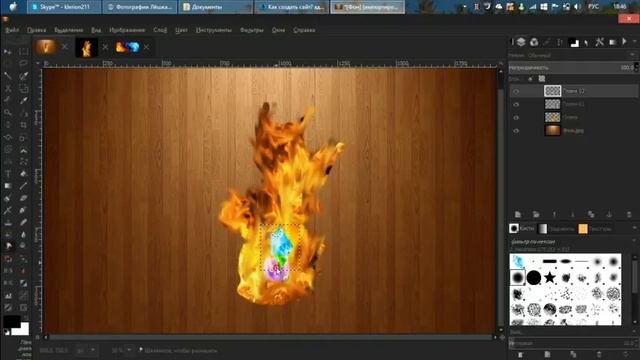Click the black foreground color swatch
Viewport: 640px width, 360px height.
click(x=12, y=322)
